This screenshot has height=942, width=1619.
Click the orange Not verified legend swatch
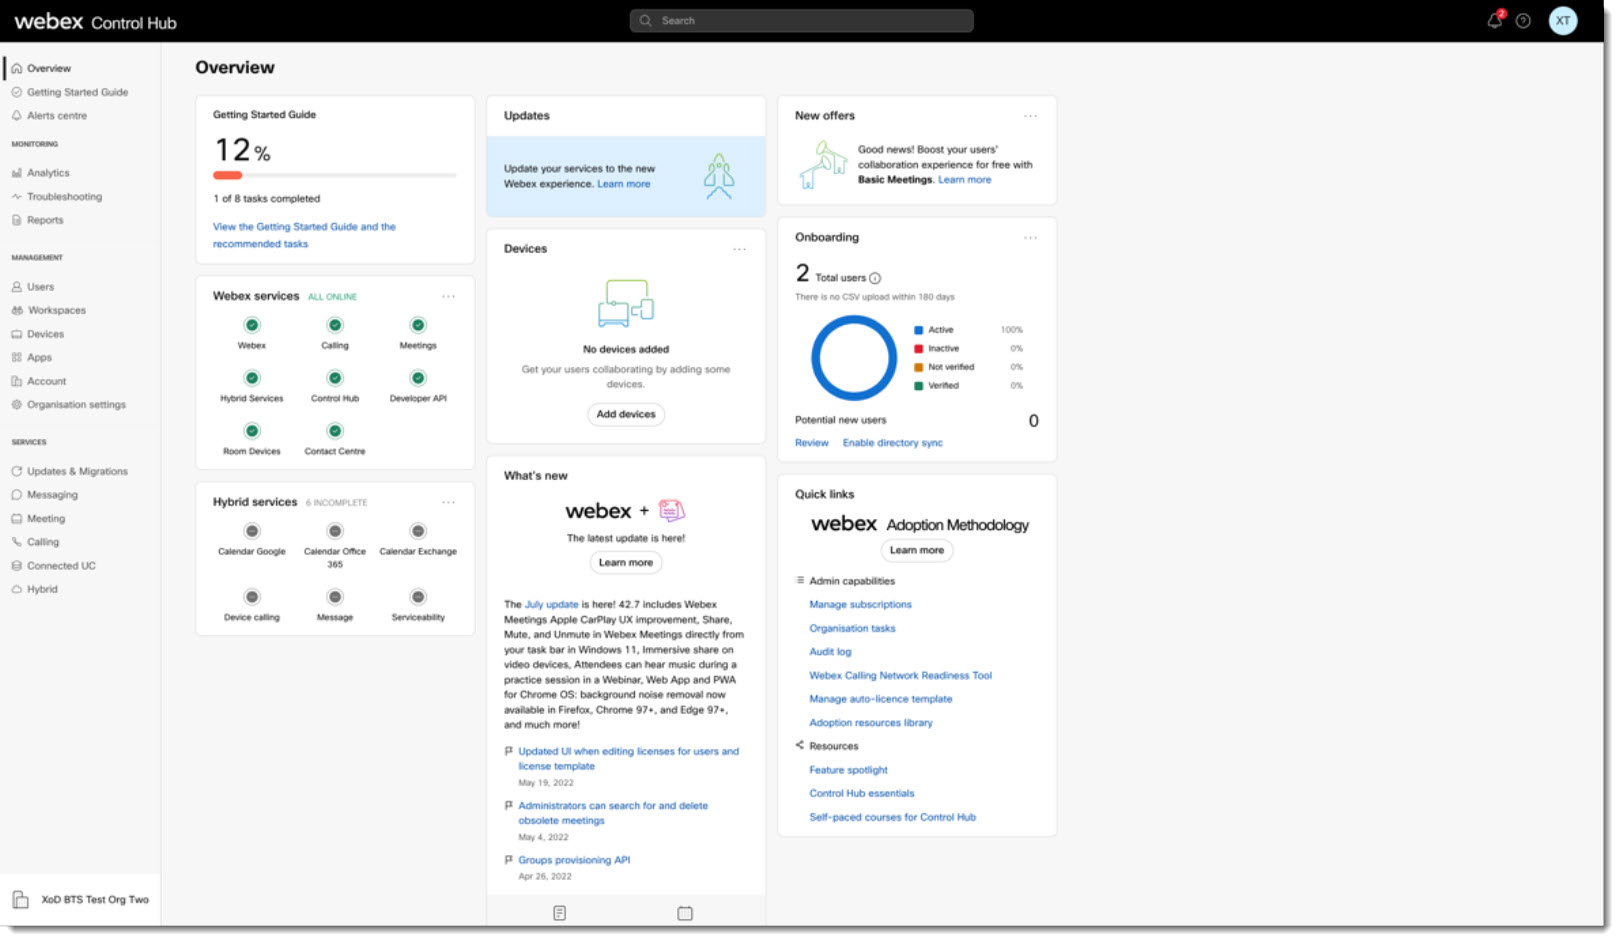[x=919, y=367]
